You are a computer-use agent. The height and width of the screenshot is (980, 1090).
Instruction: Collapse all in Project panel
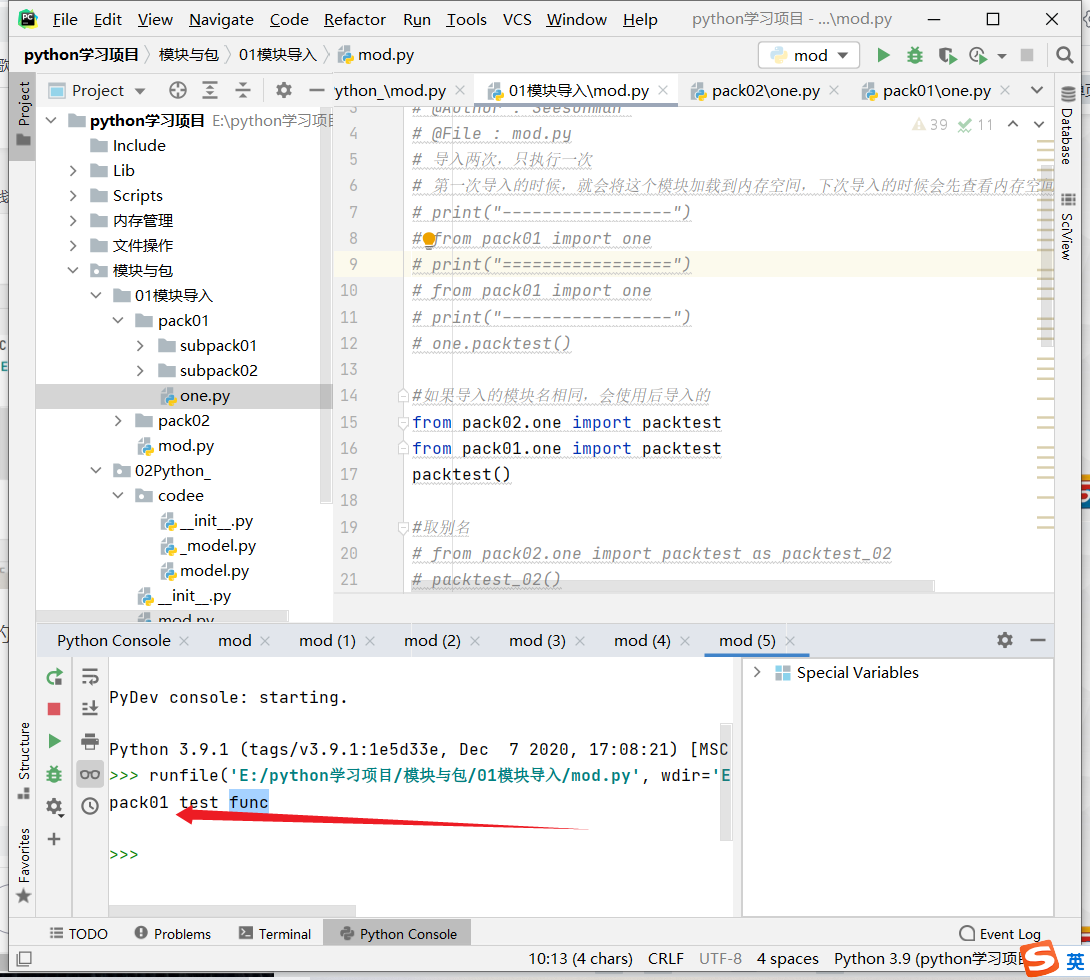pyautogui.click(x=242, y=90)
